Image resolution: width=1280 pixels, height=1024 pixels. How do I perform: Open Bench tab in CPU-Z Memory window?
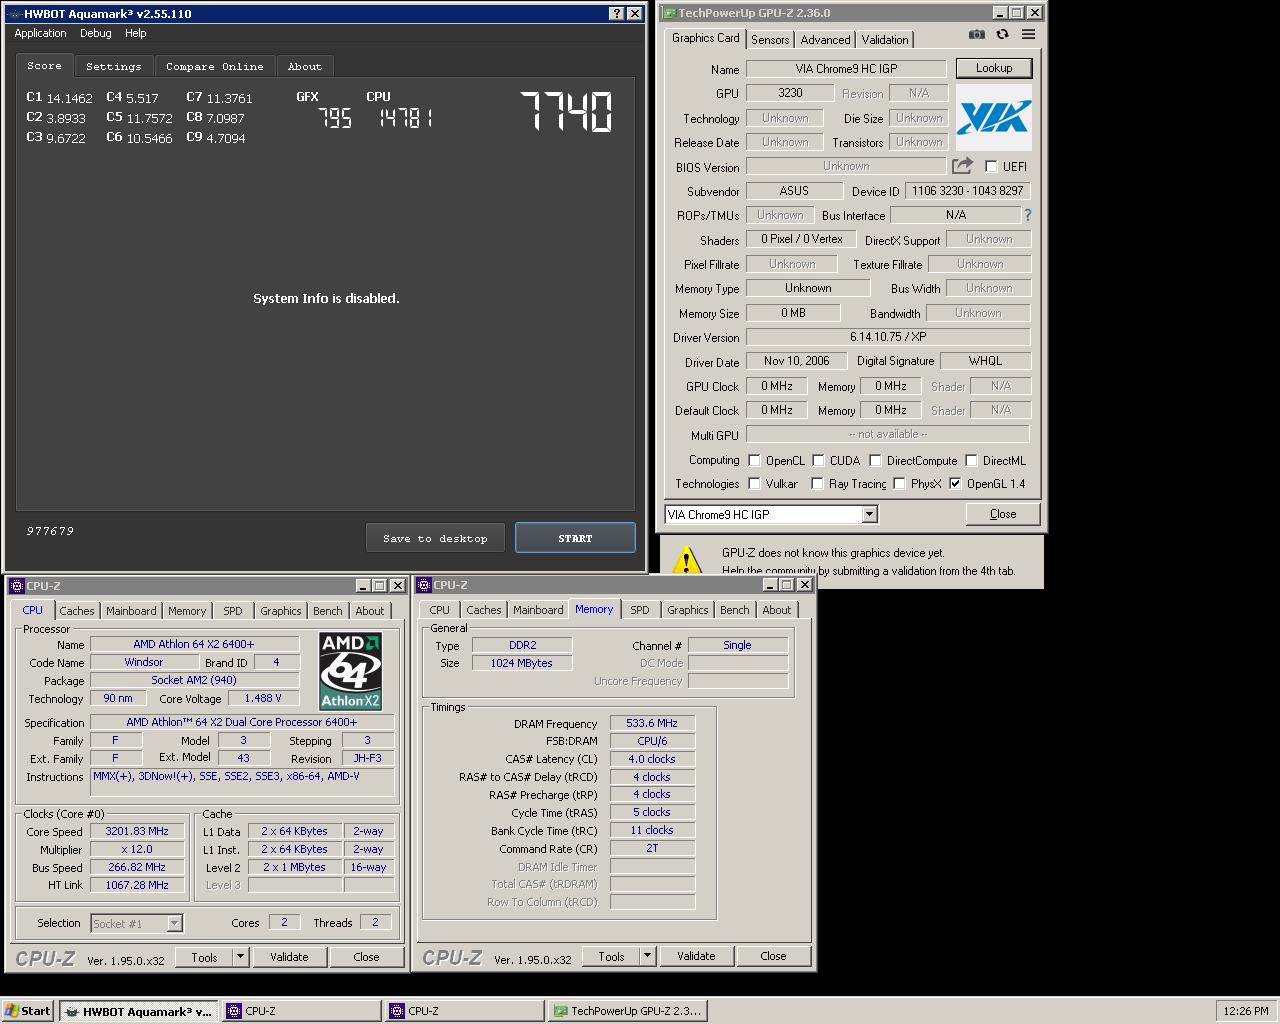click(x=734, y=610)
